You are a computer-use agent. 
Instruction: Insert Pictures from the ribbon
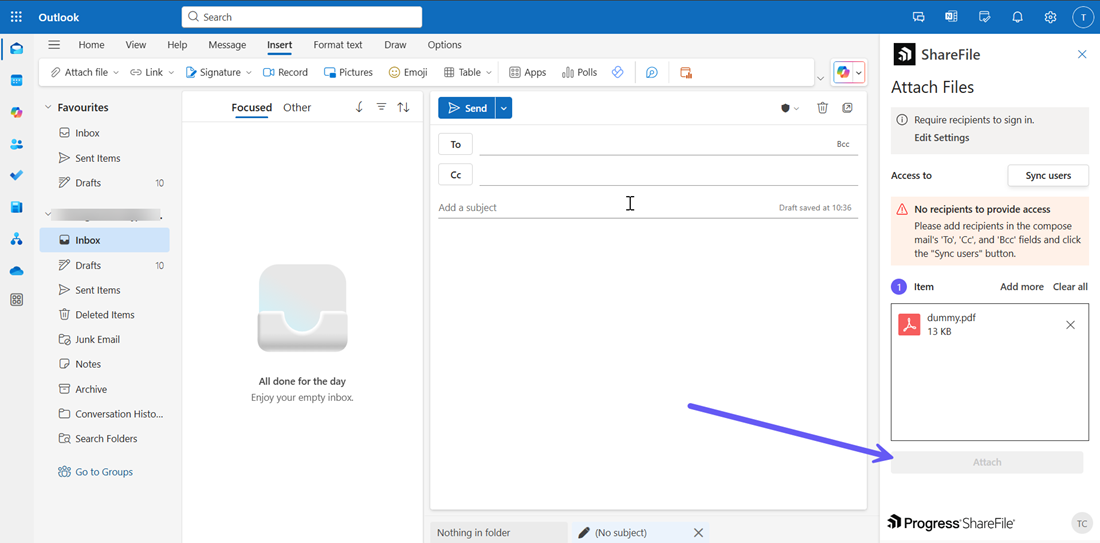(348, 72)
